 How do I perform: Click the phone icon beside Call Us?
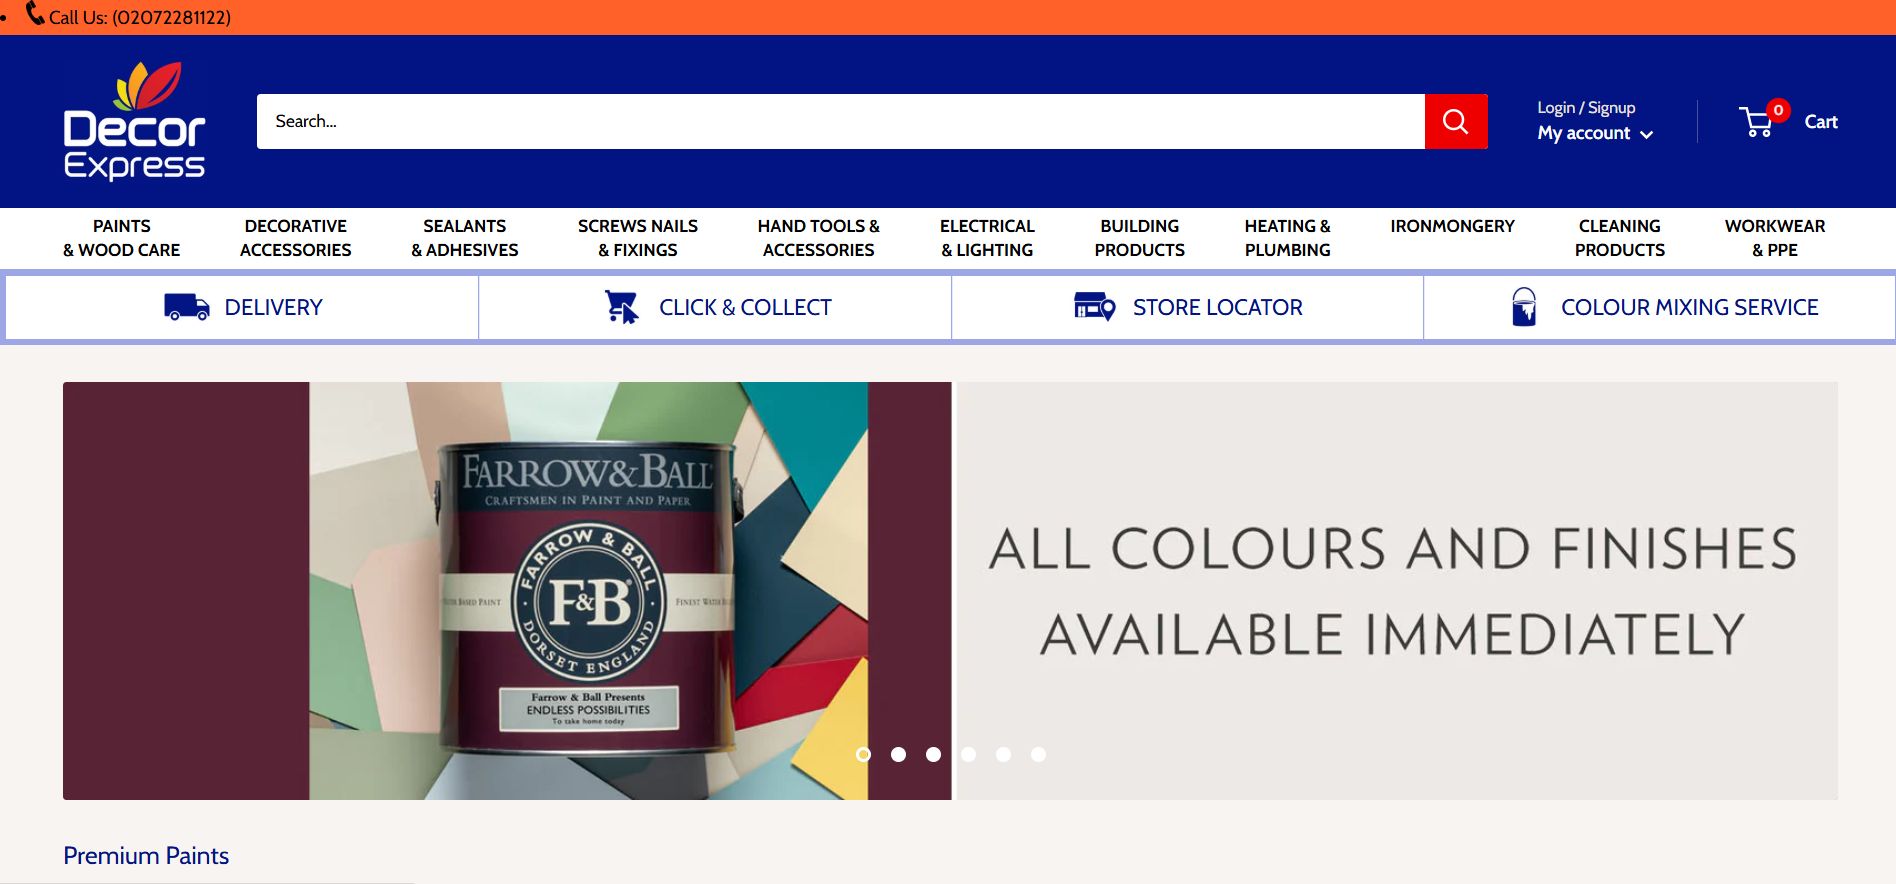click(x=35, y=14)
